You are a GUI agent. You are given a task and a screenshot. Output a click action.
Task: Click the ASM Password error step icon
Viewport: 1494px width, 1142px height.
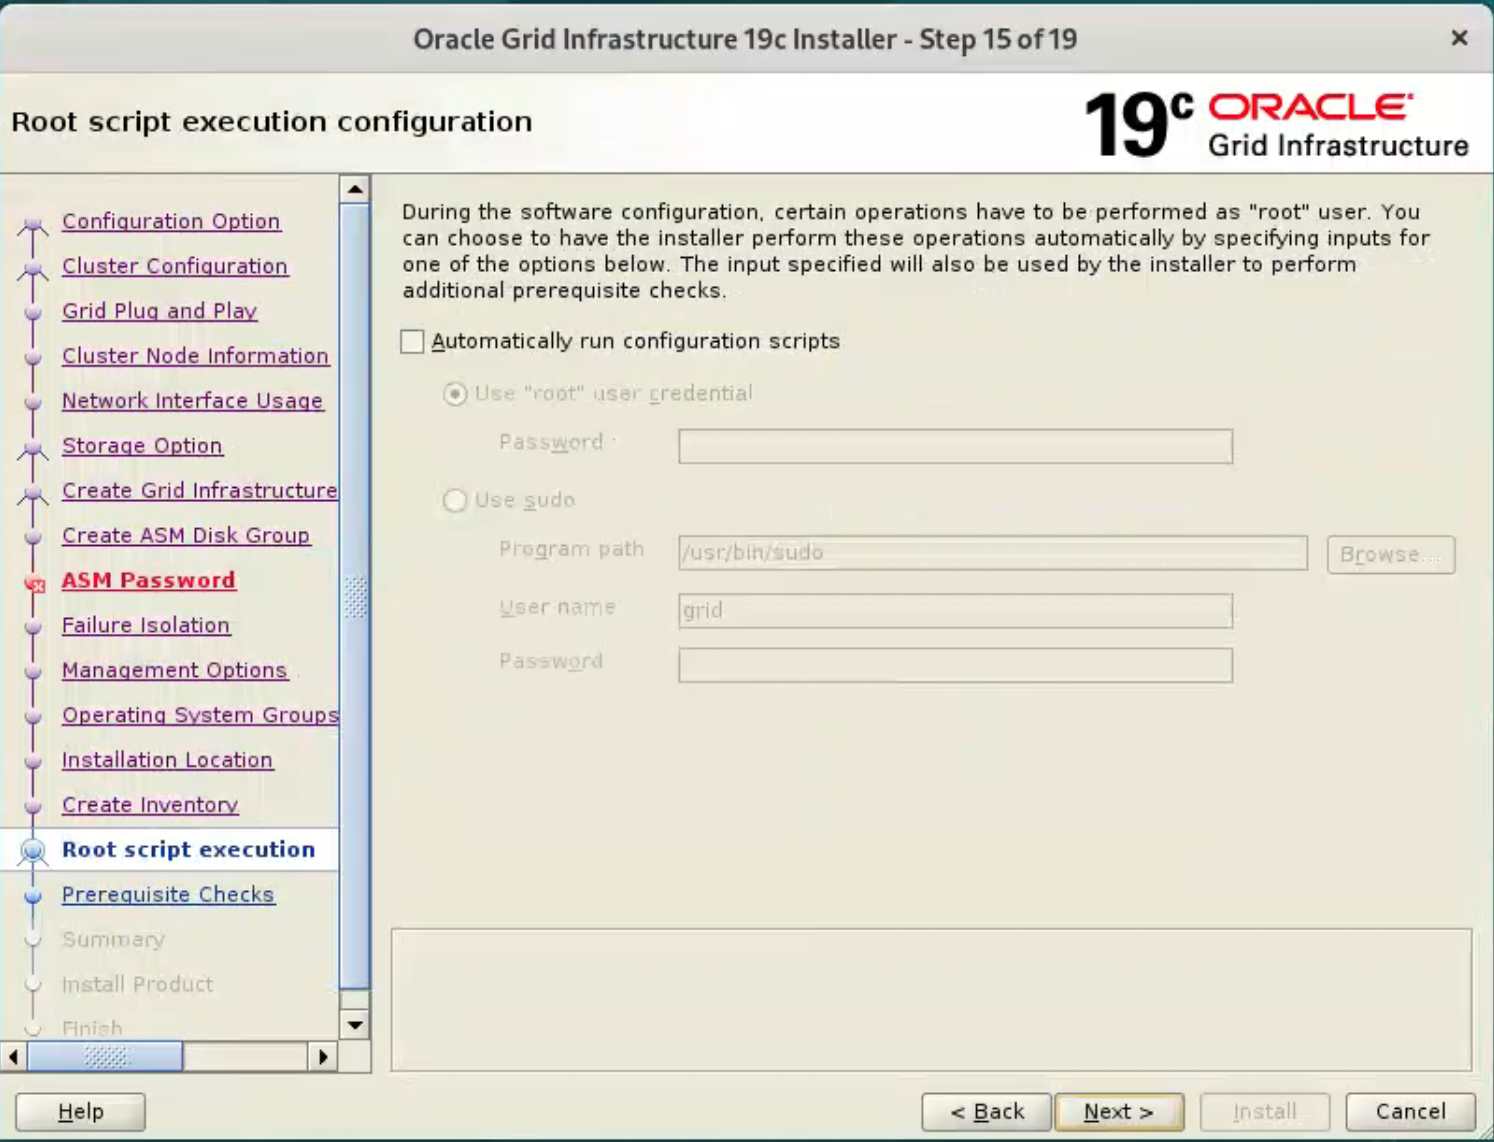click(34, 584)
